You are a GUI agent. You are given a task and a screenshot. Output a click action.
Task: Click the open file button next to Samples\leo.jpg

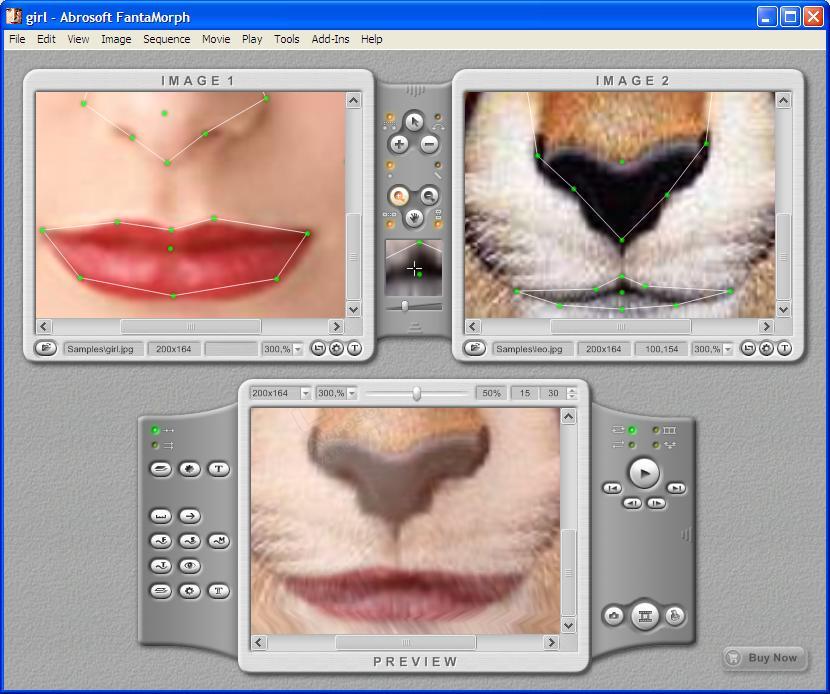click(x=475, y=349)
